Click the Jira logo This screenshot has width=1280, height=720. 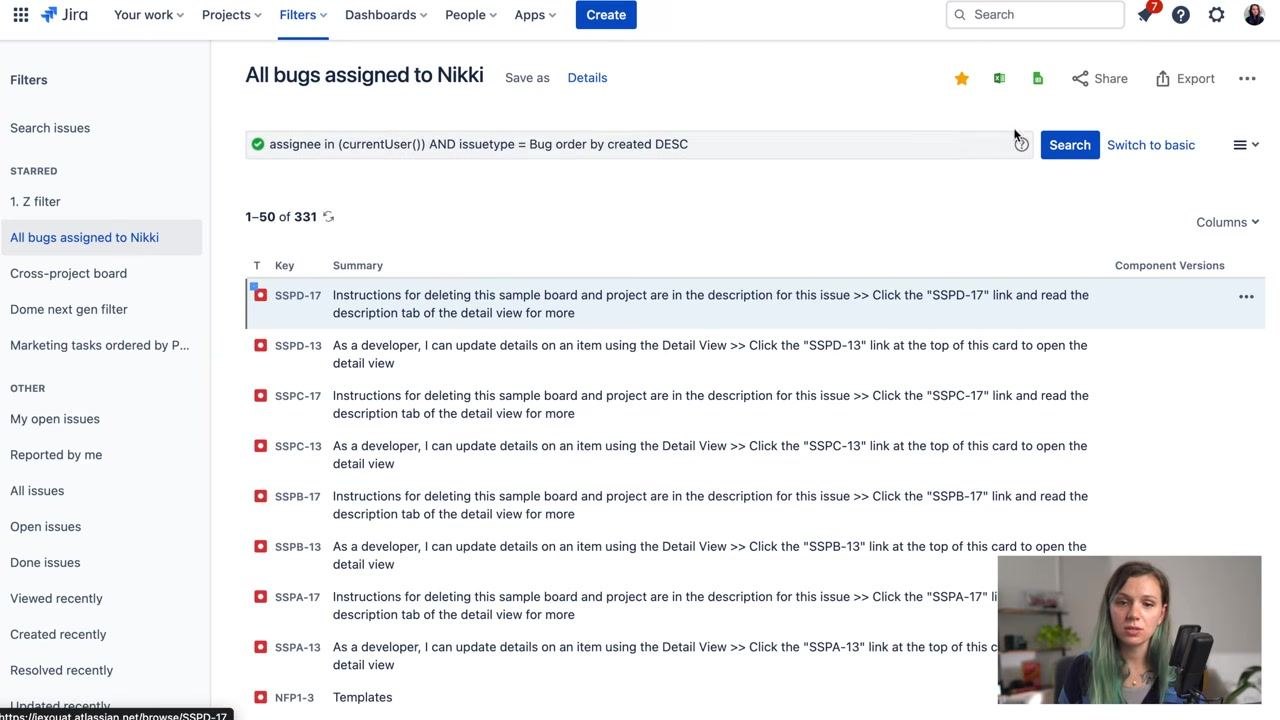point(64,15)
